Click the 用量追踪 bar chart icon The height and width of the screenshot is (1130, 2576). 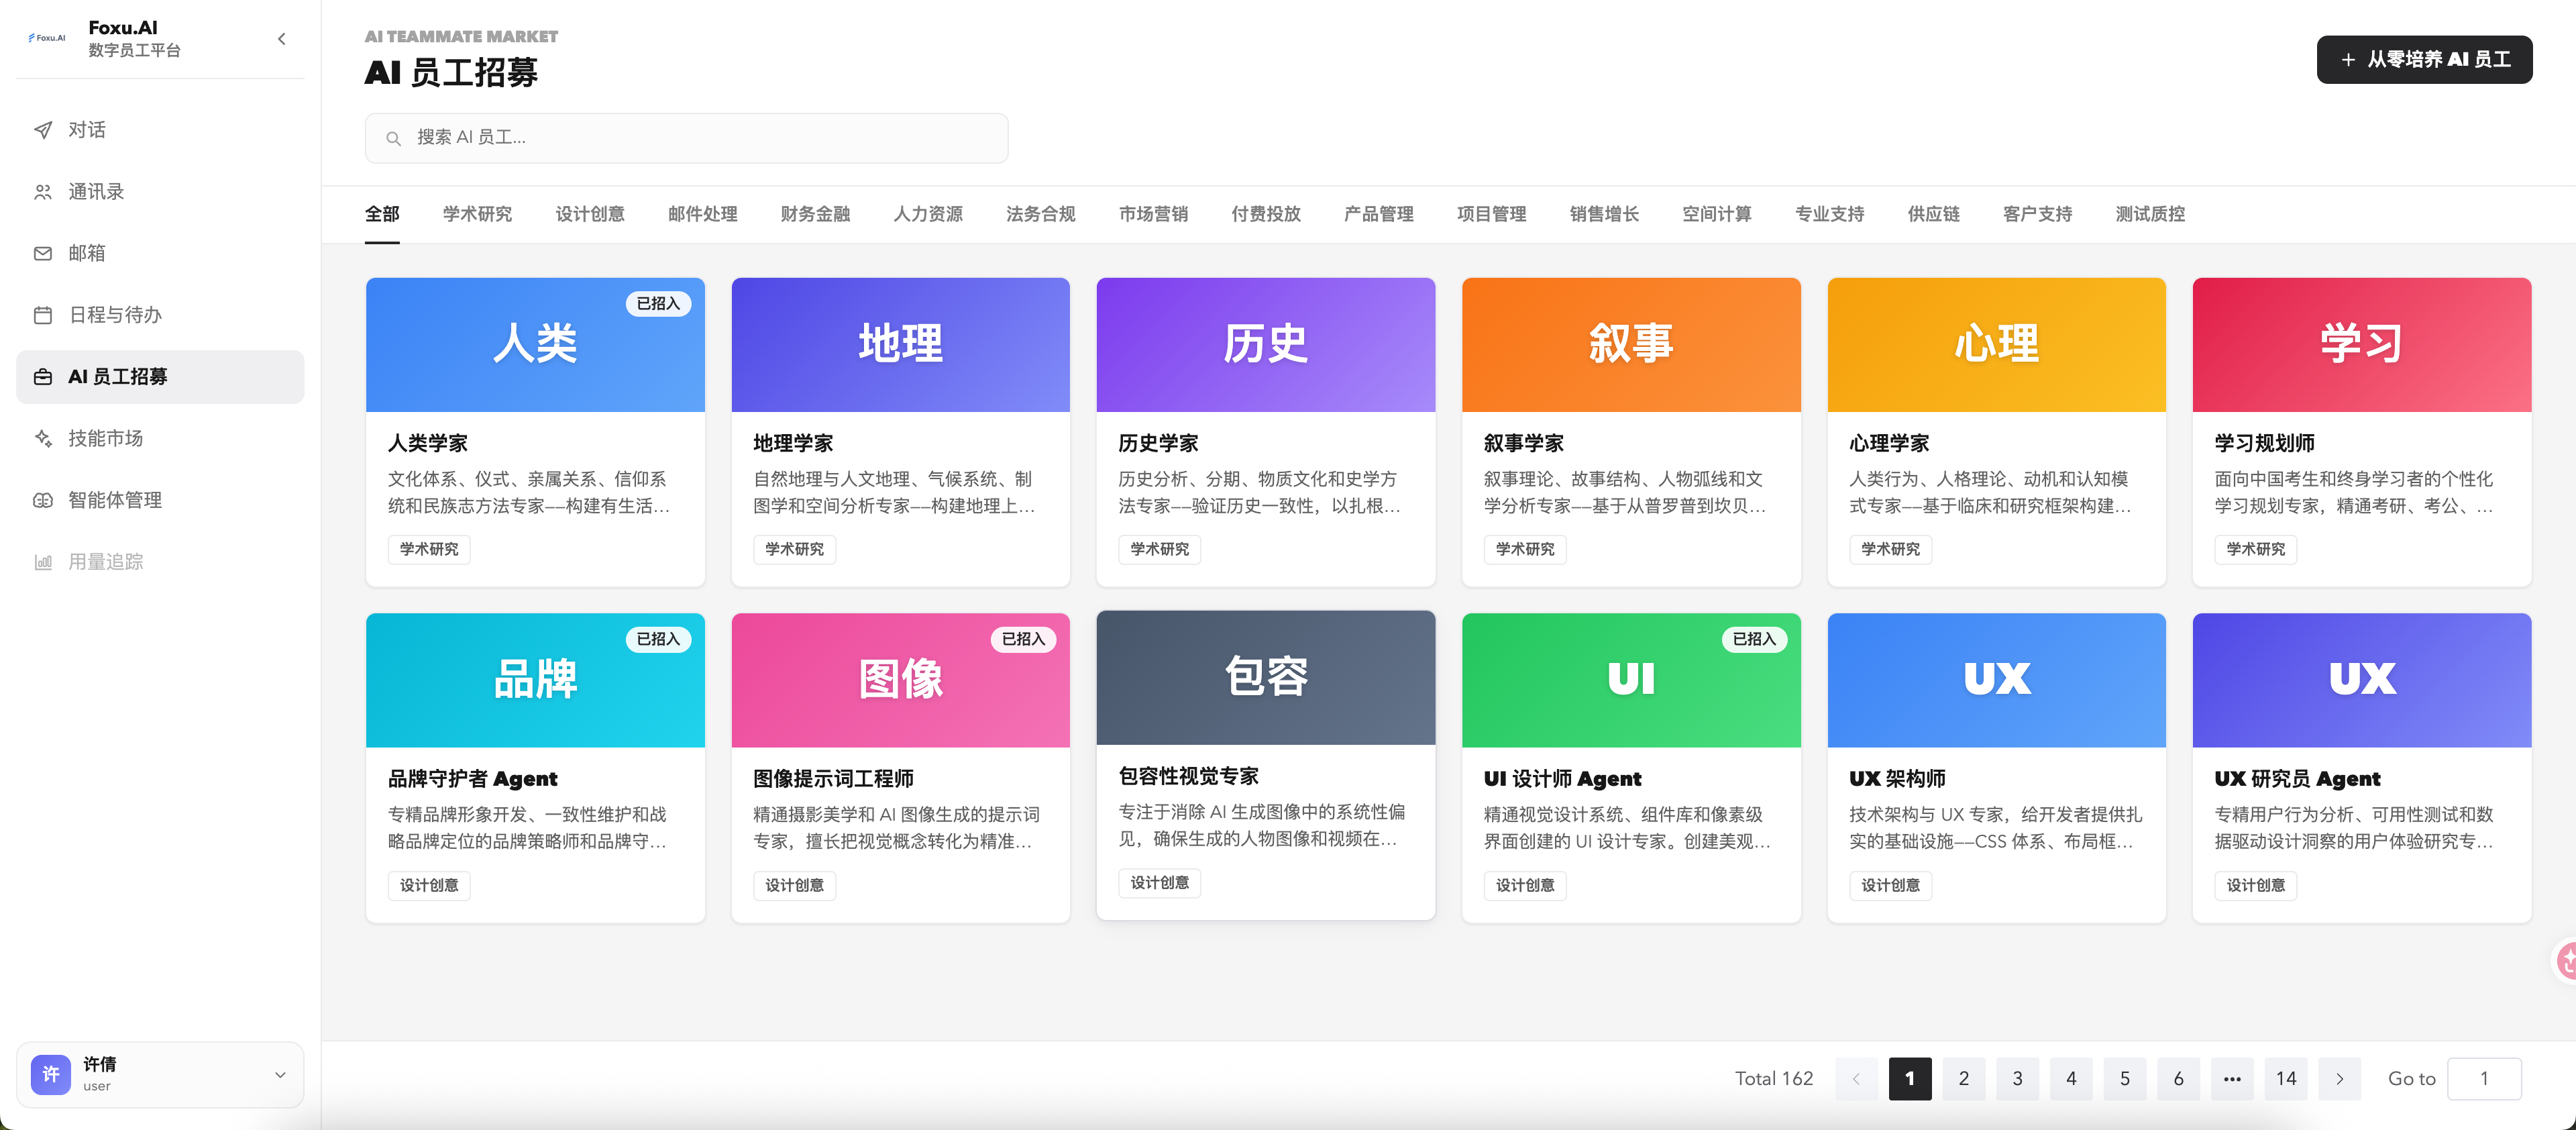pyautogui.click(x=43, y=562)
